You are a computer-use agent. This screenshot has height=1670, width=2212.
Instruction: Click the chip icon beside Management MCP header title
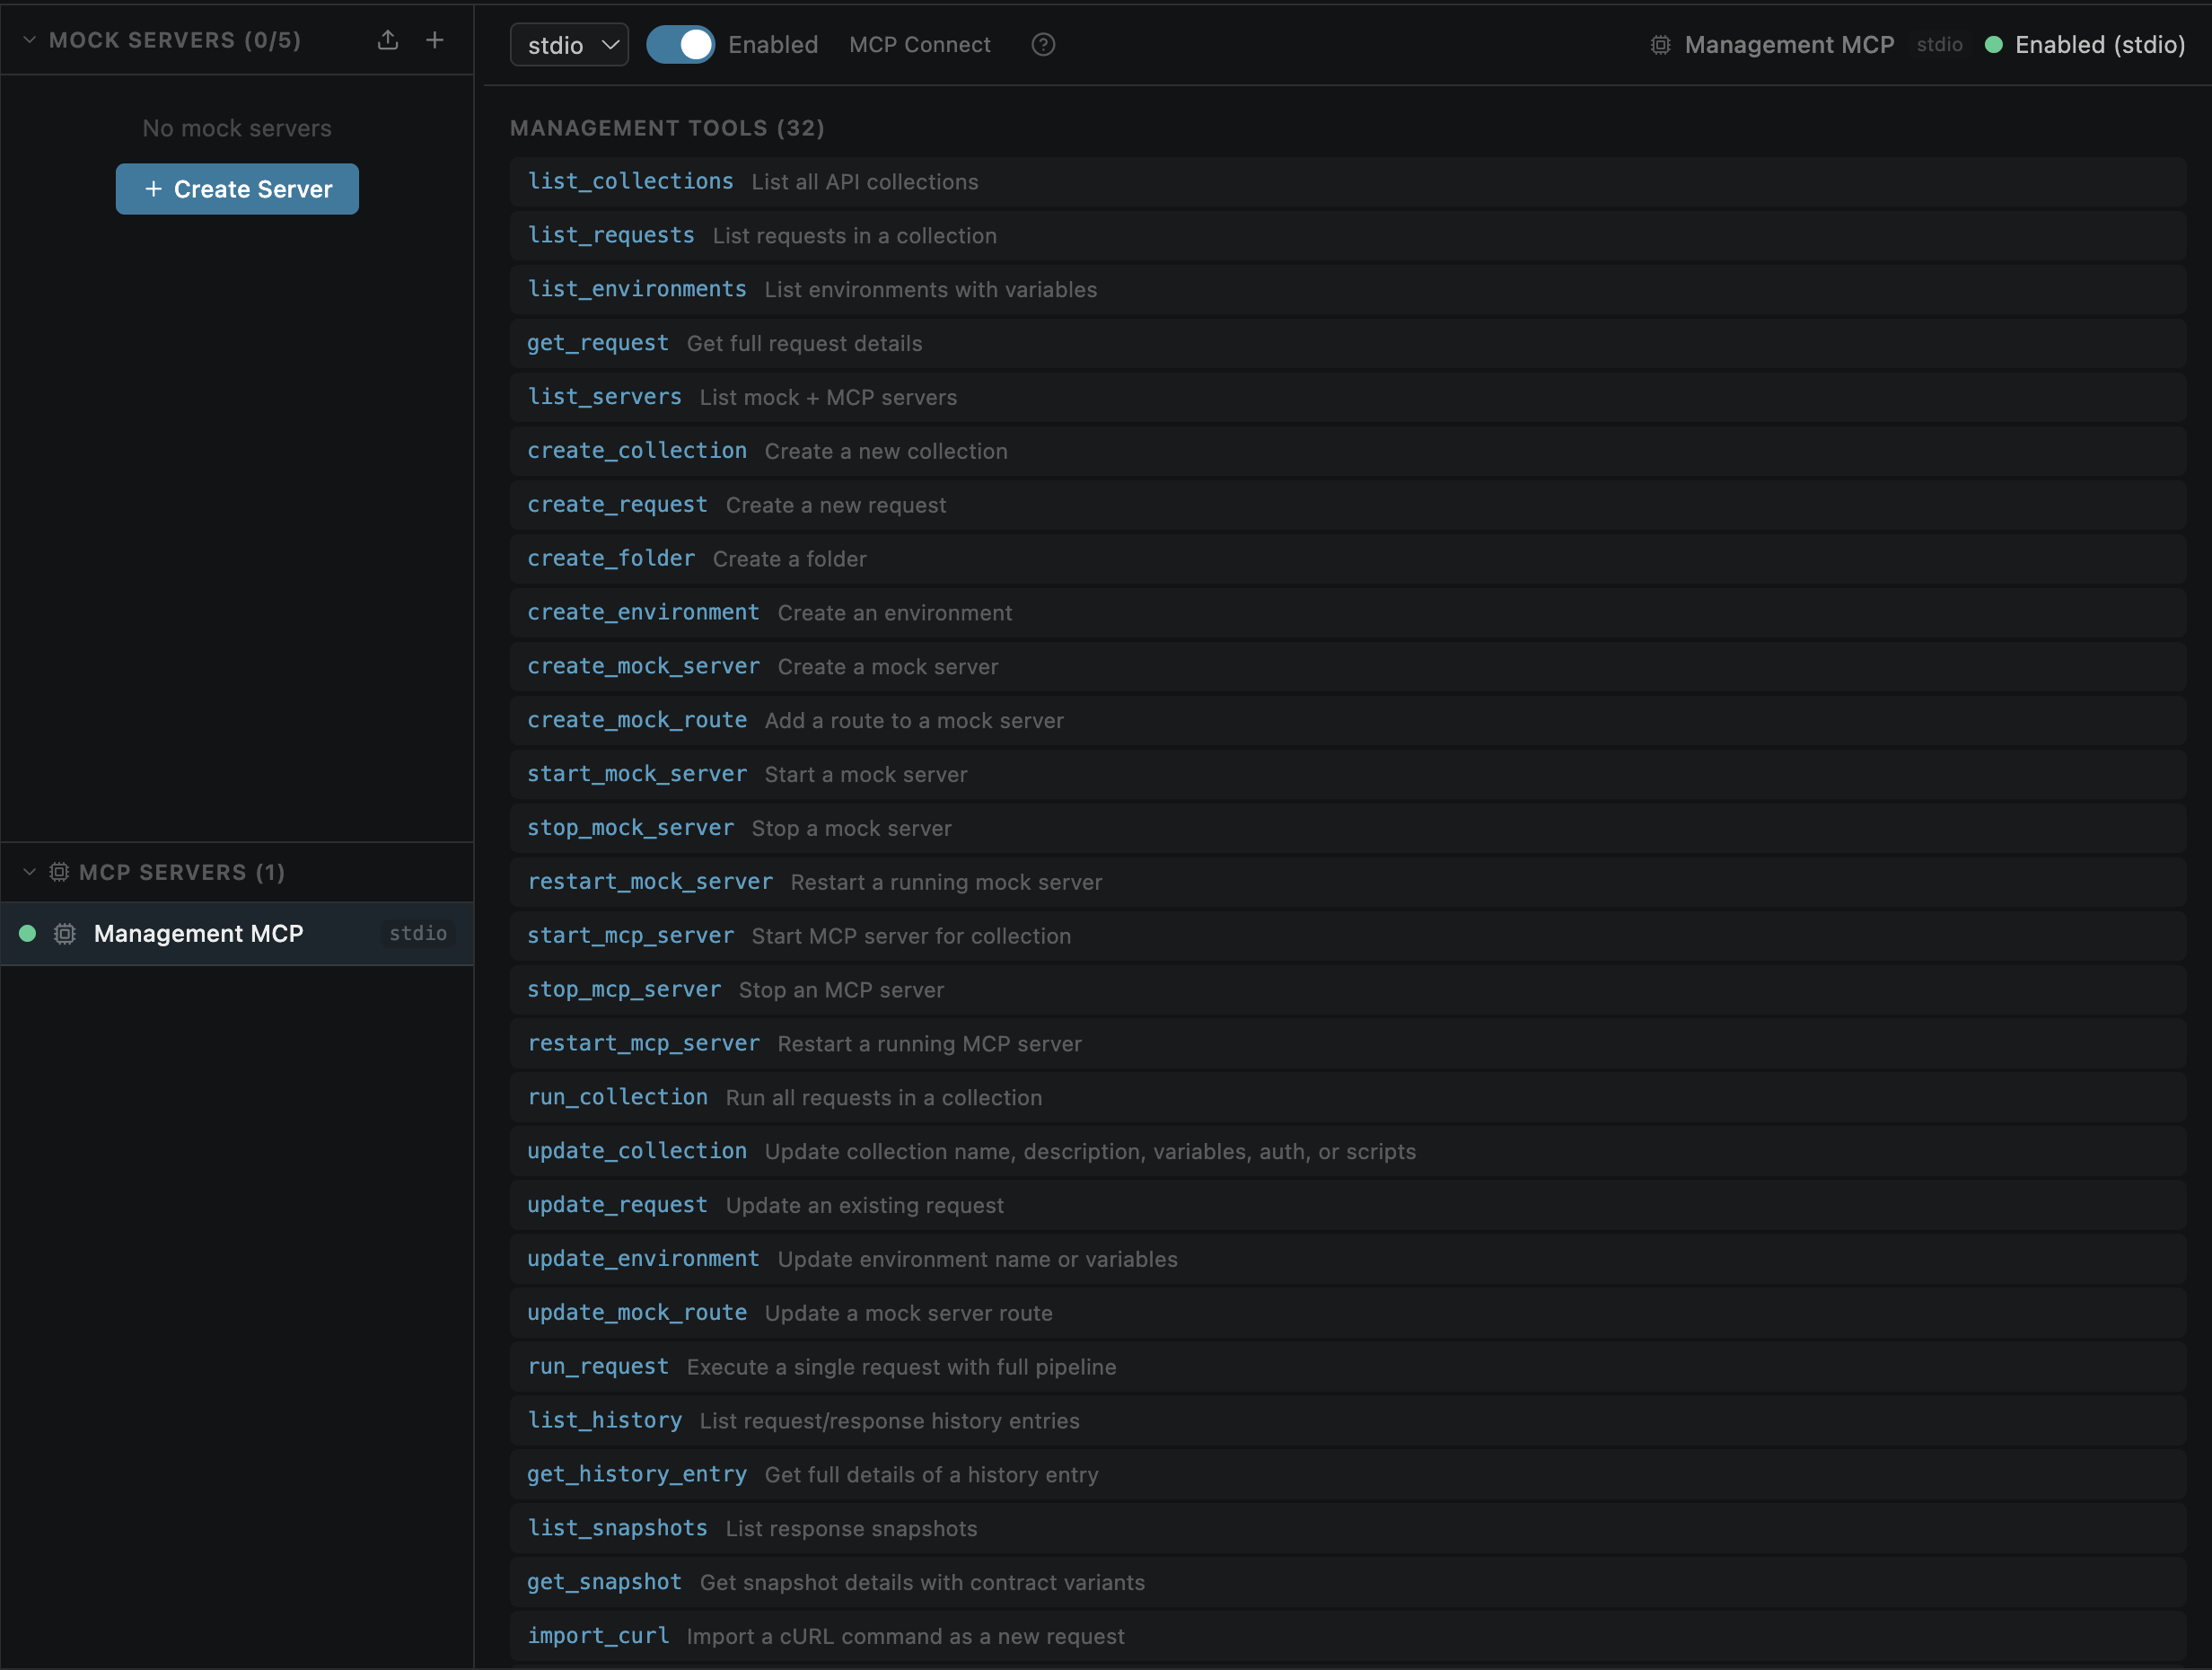click(x=1660, y=45)
